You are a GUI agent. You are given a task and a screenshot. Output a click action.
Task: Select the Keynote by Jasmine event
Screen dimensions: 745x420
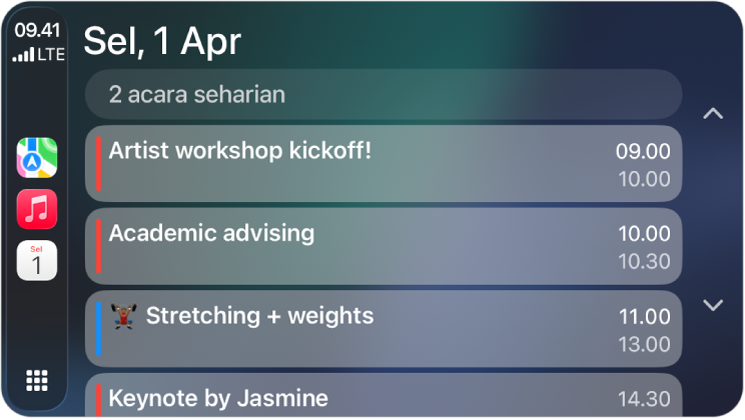pos(383,397)
